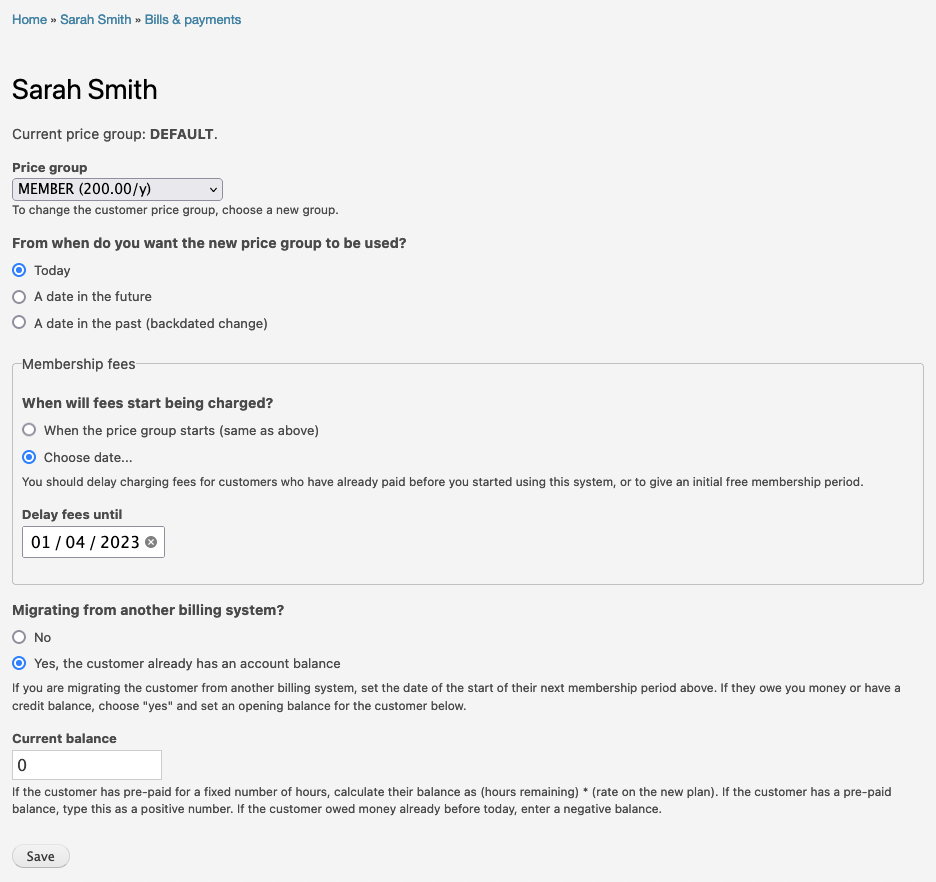This screenshot has width=936, height=882.
Task: Click the 'Current balance' field label
Action: [x=64, y=739]
